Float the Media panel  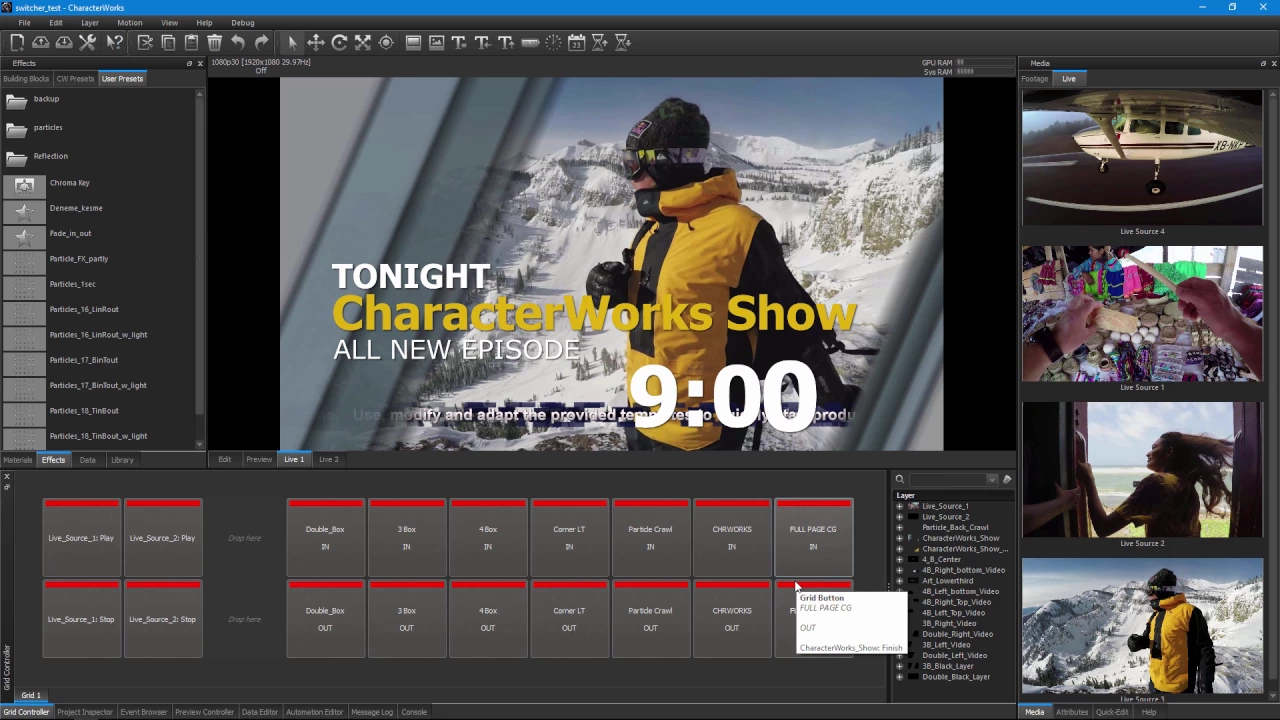coord(1262,63)
